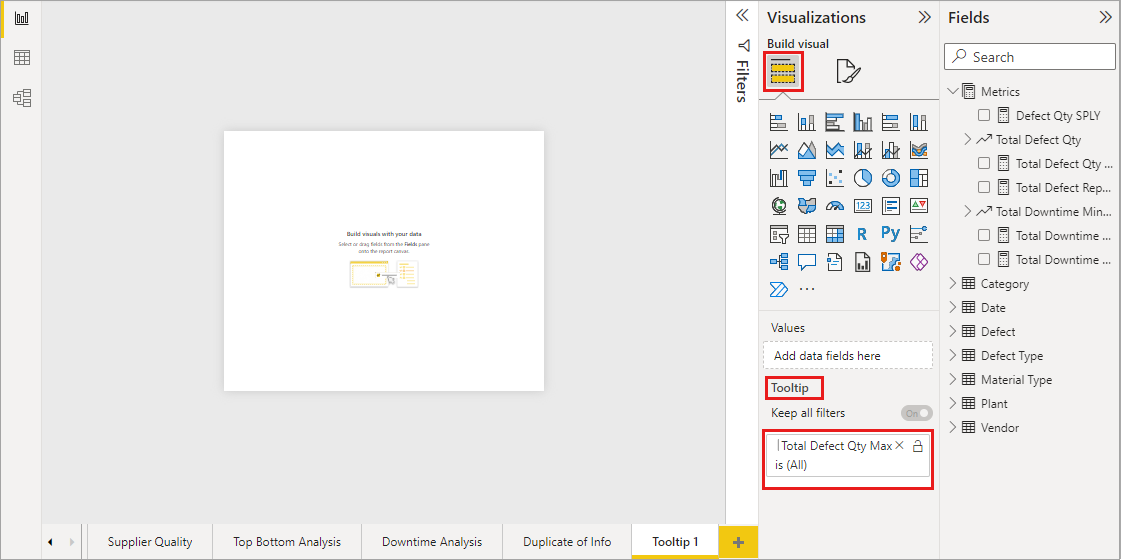Expand the Category table
Screen dimensions: 1121x560
click(952, 283)
